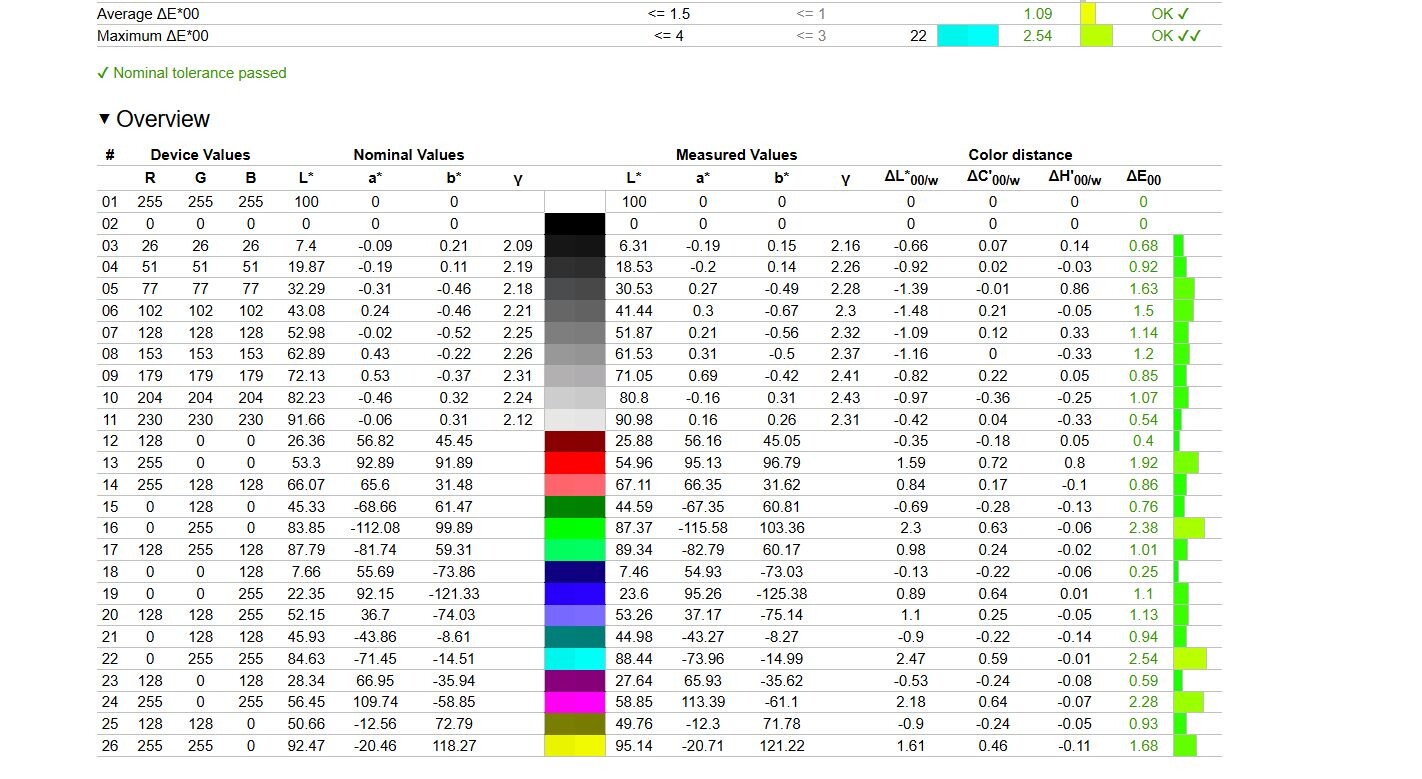This screenshot has width=1422, height=779.
Task: Click the measured L* value 95.14 in row 26
Action: point(634,746)
